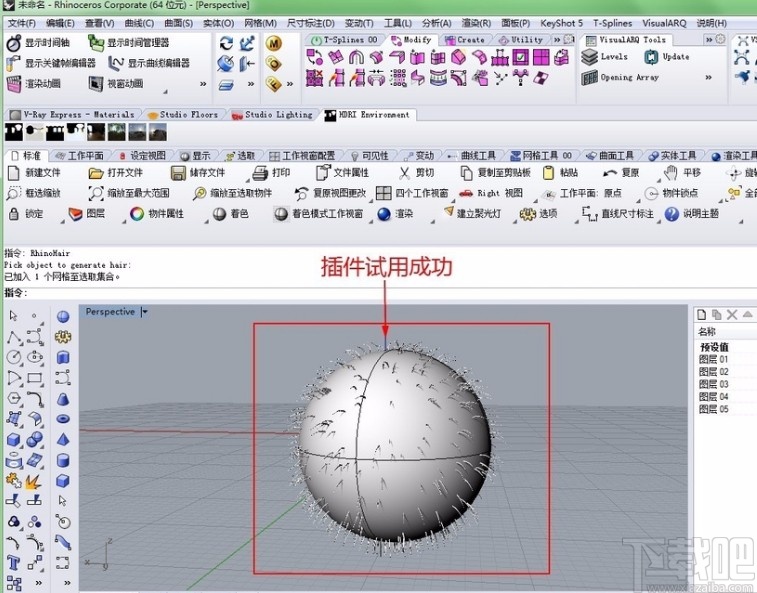Expand VisualARQ Tools overflow chevron
This screenshot has width=757, height=593.
(x=708, y=40)
